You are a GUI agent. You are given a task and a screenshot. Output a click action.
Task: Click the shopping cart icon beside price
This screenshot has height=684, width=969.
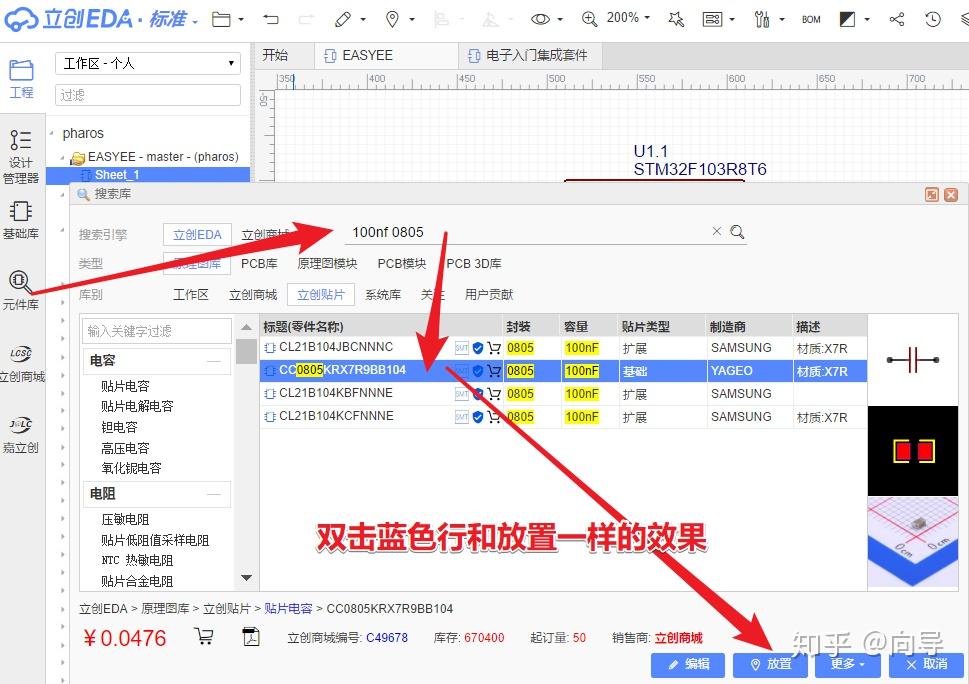[x=204, y=636]
